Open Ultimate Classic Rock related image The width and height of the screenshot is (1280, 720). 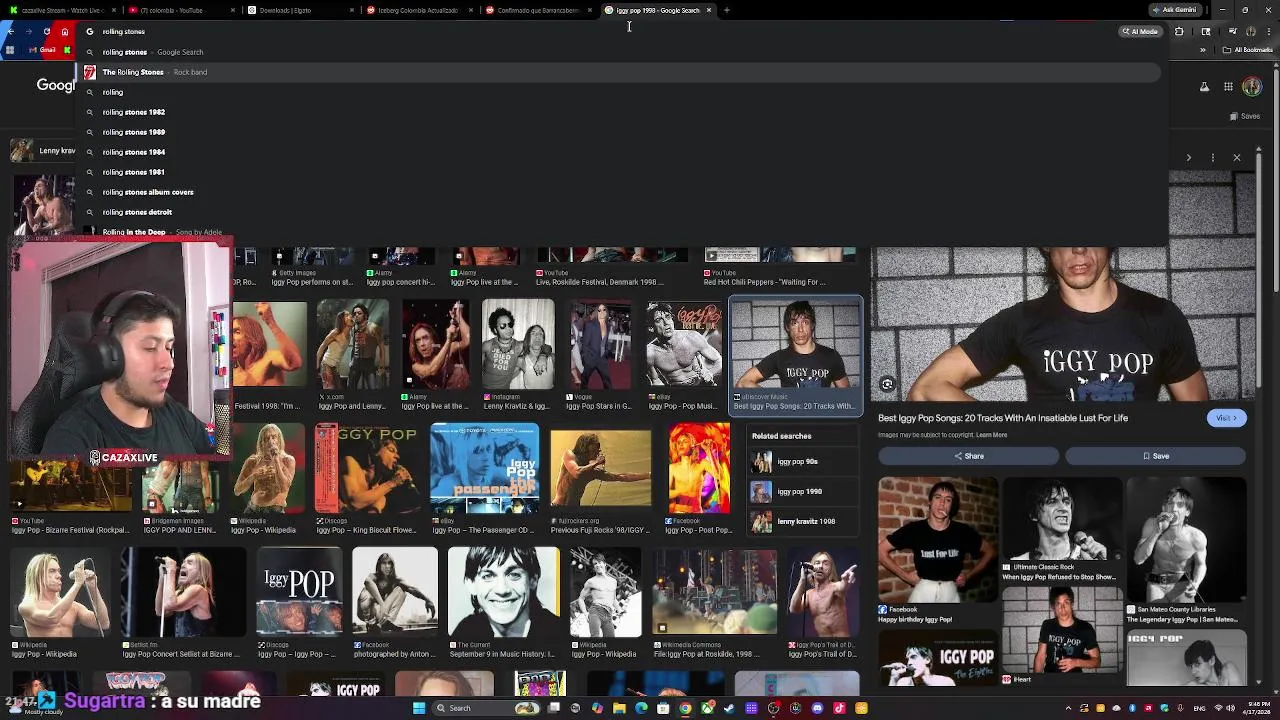[1061, 520]
